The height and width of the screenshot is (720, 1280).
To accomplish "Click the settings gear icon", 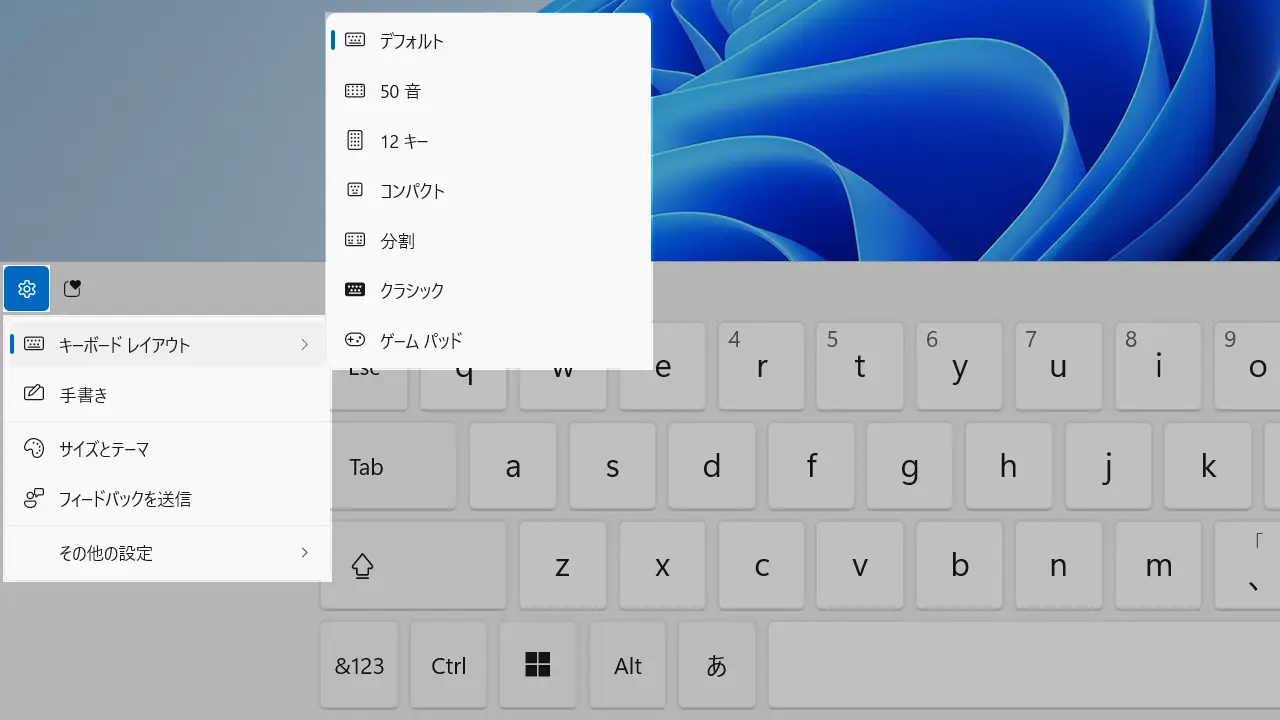I will click(x=27, y=289).
